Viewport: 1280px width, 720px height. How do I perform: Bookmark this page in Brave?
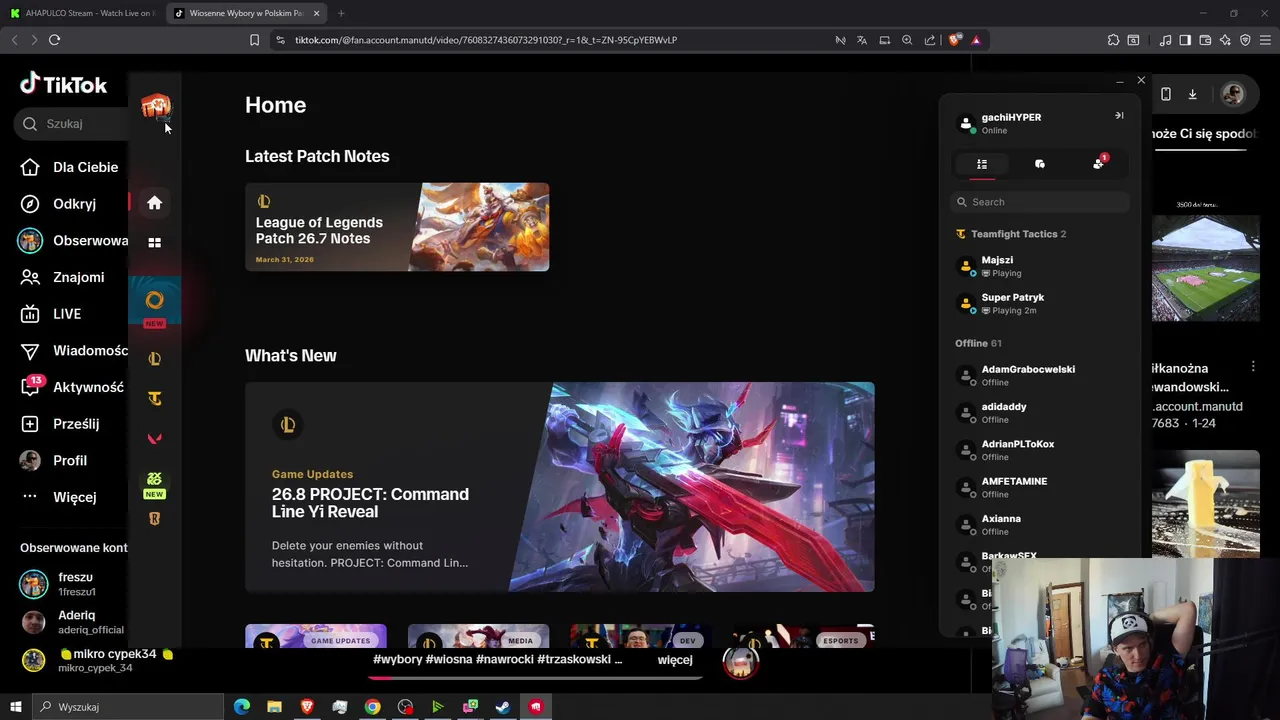pyautogui.click(x=254, y=40)
